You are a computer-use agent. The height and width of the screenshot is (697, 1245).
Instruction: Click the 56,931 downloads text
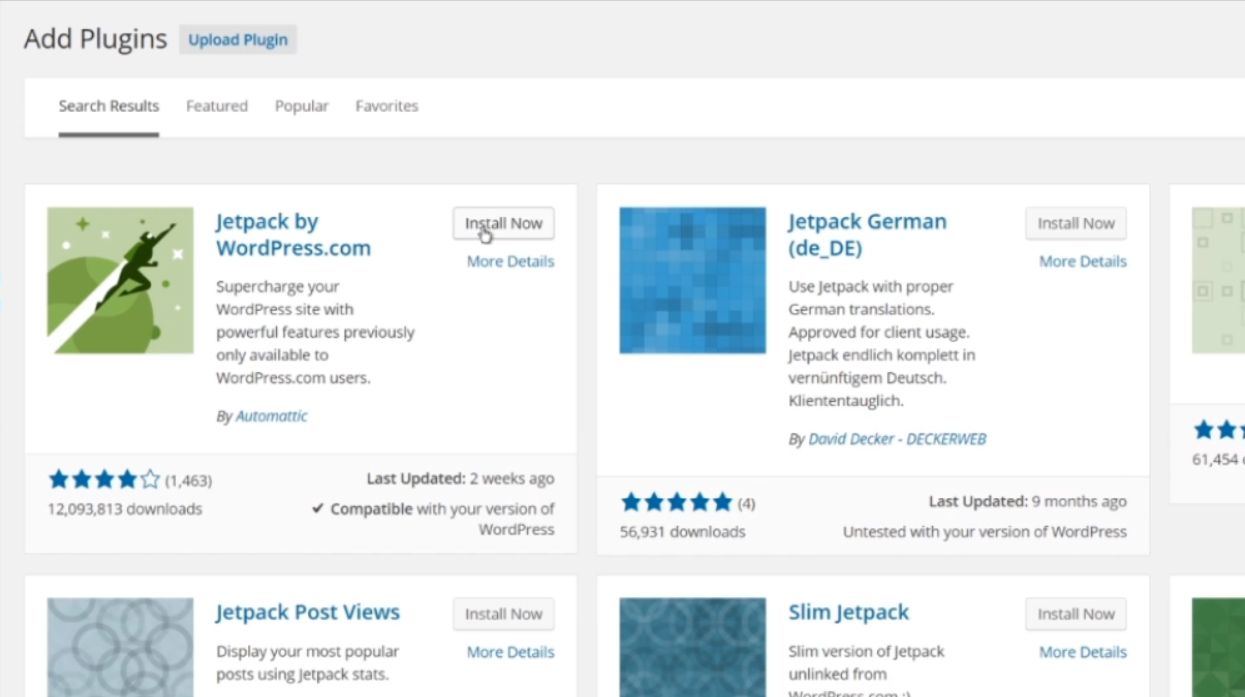click(x=683, y=532)
